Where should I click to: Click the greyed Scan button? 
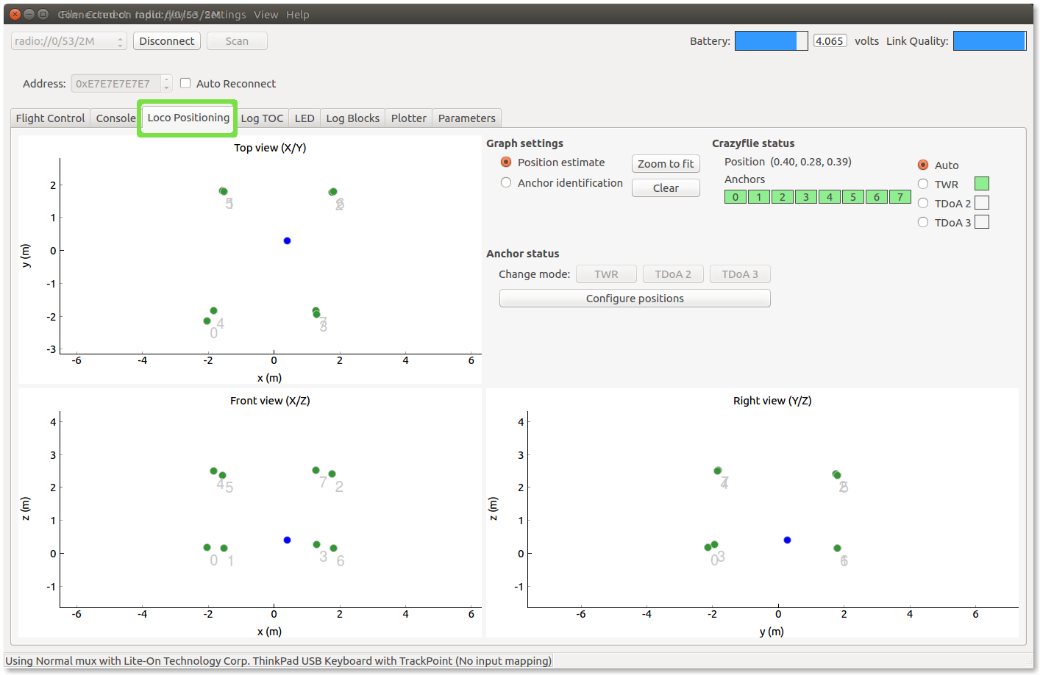tap(237, 41)
